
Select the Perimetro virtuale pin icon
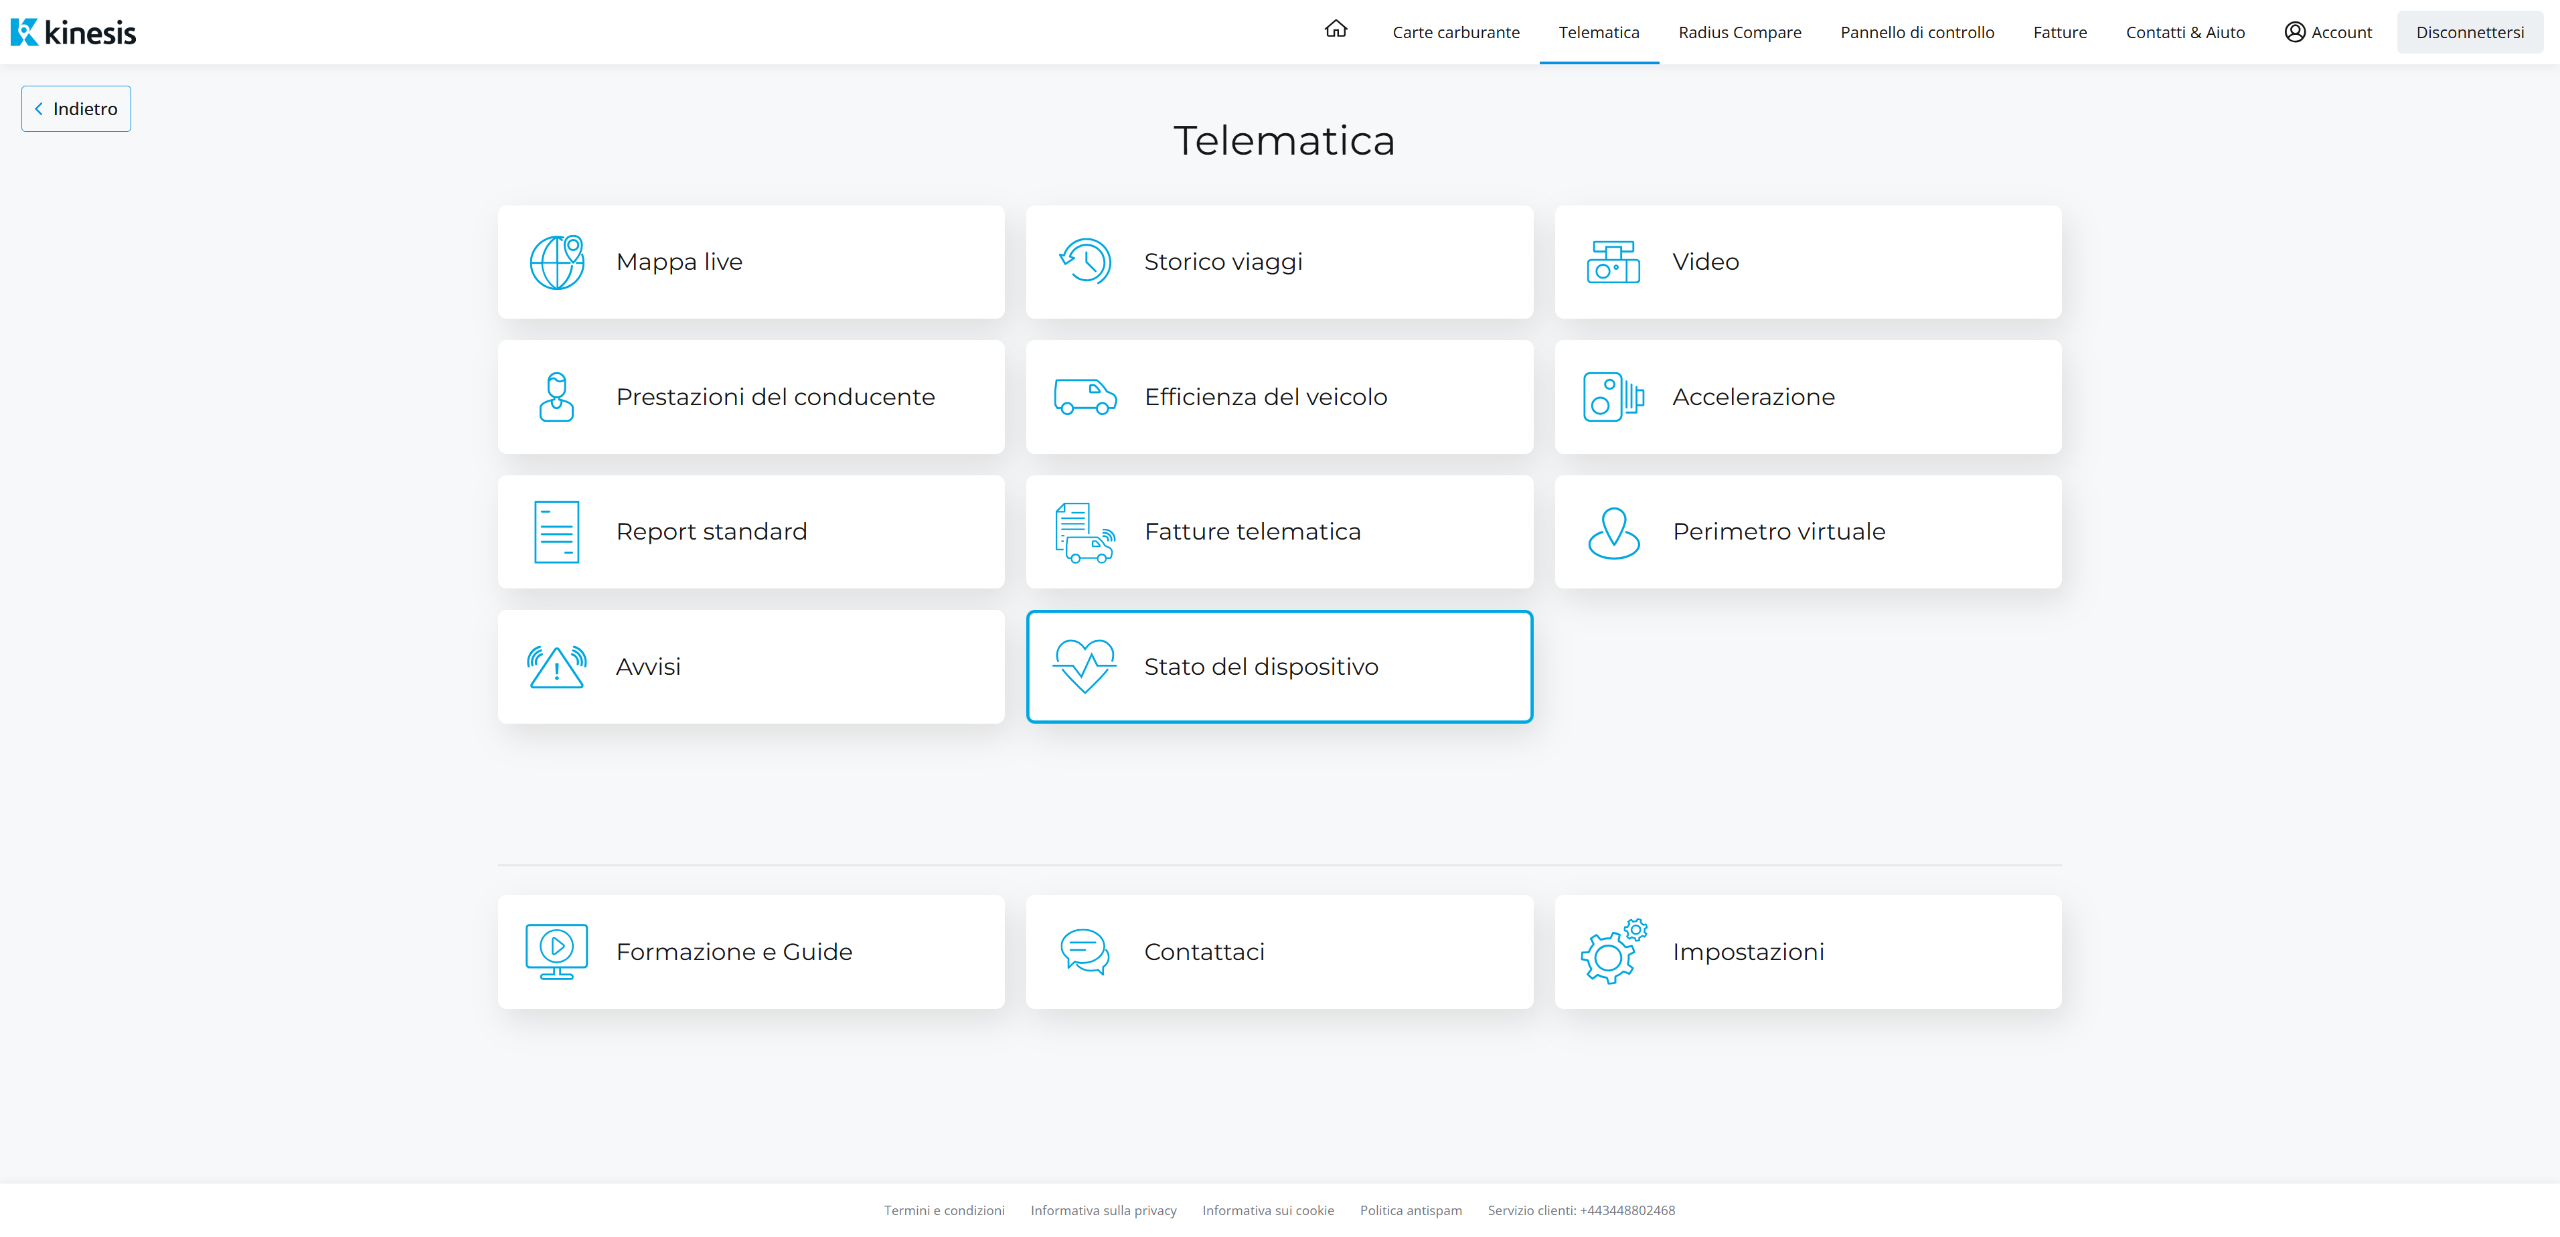tap(1613, 532)
